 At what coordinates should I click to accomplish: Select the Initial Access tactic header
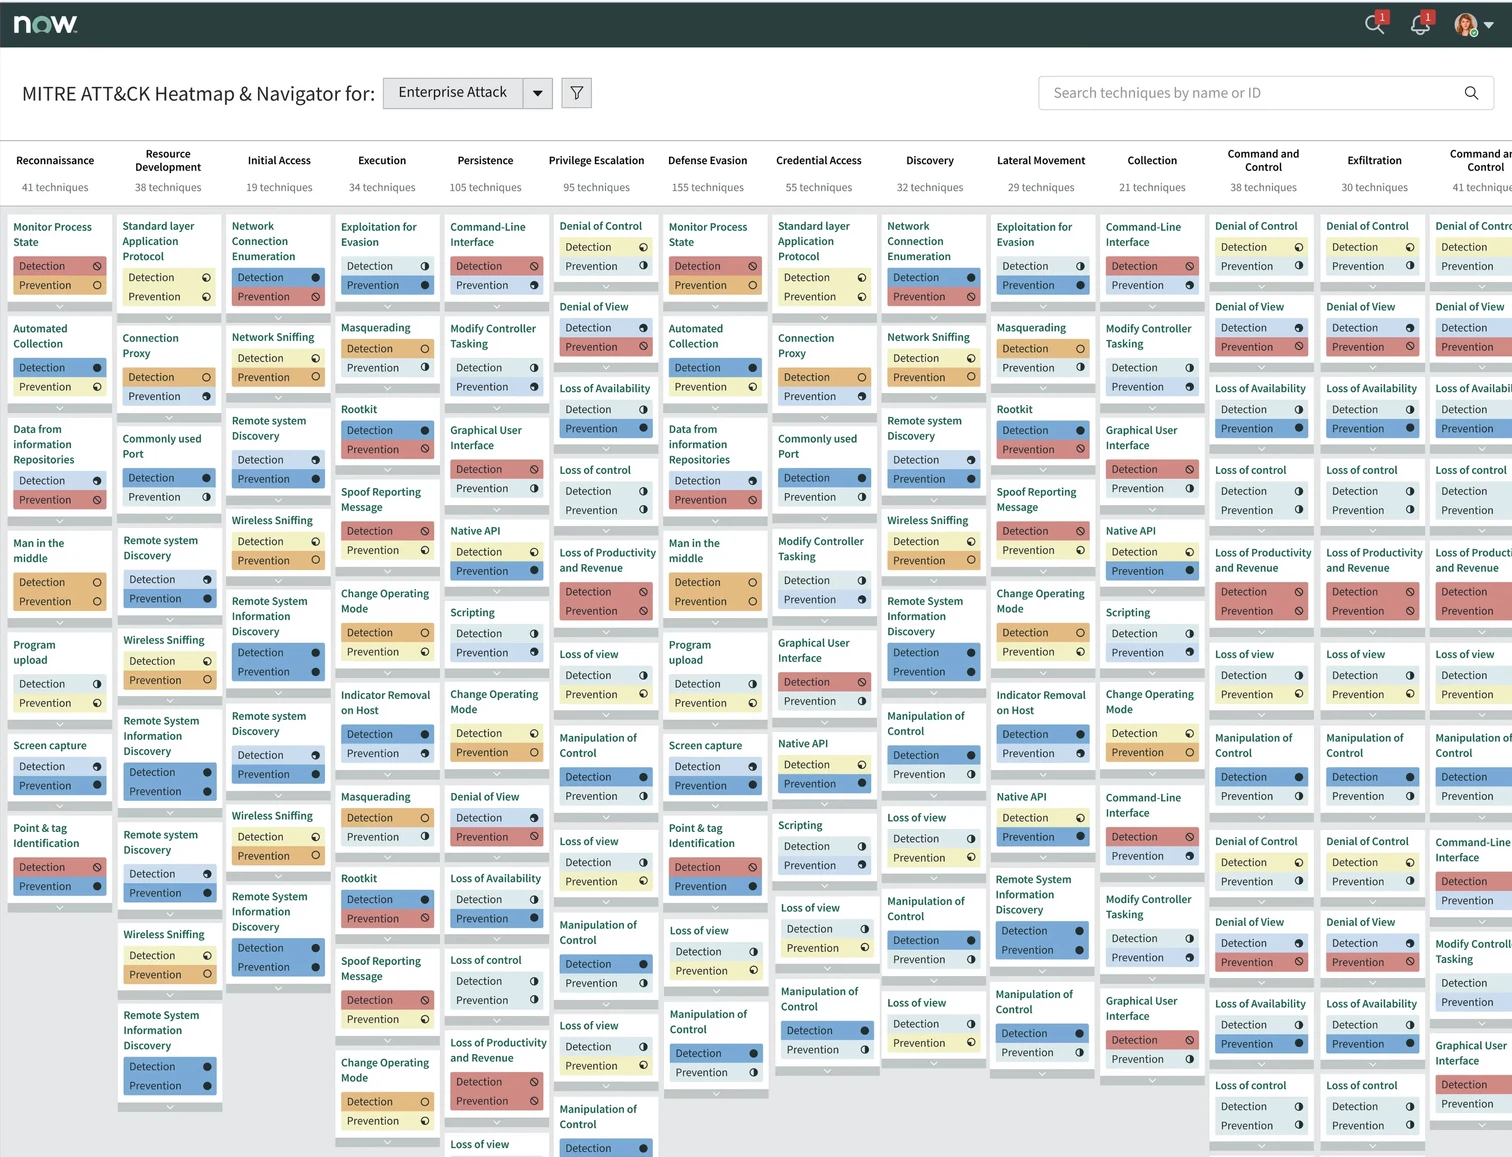coord(279,161)
